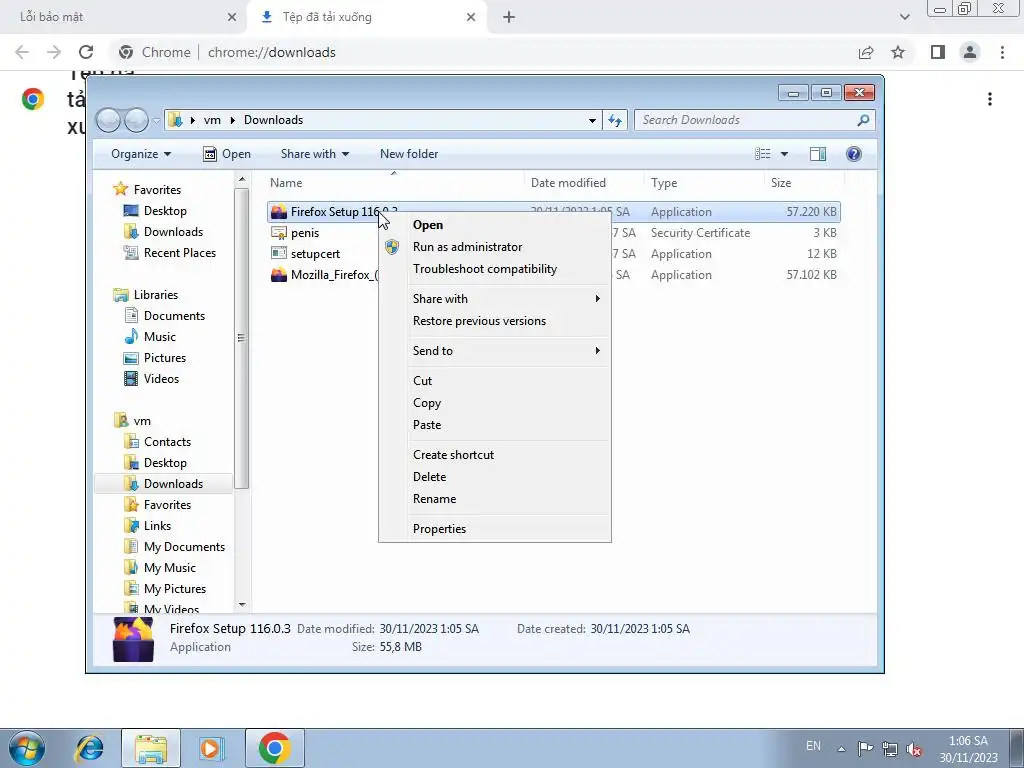
Task: Launch Internet Explorer from the taskbar
Action: click(89, 748)
